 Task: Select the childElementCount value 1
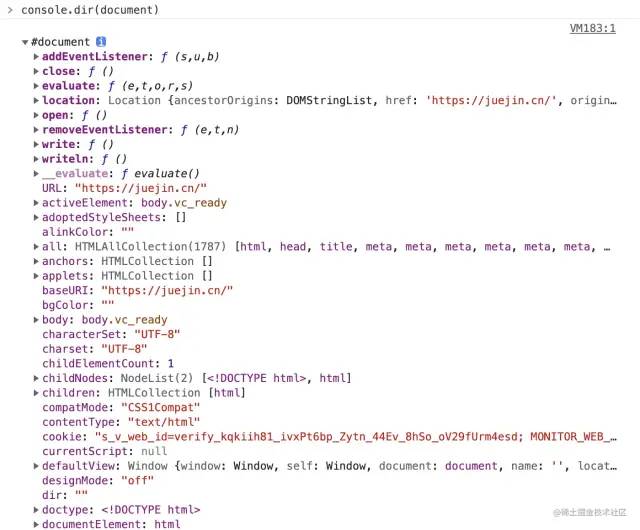(x=171, y=363)
